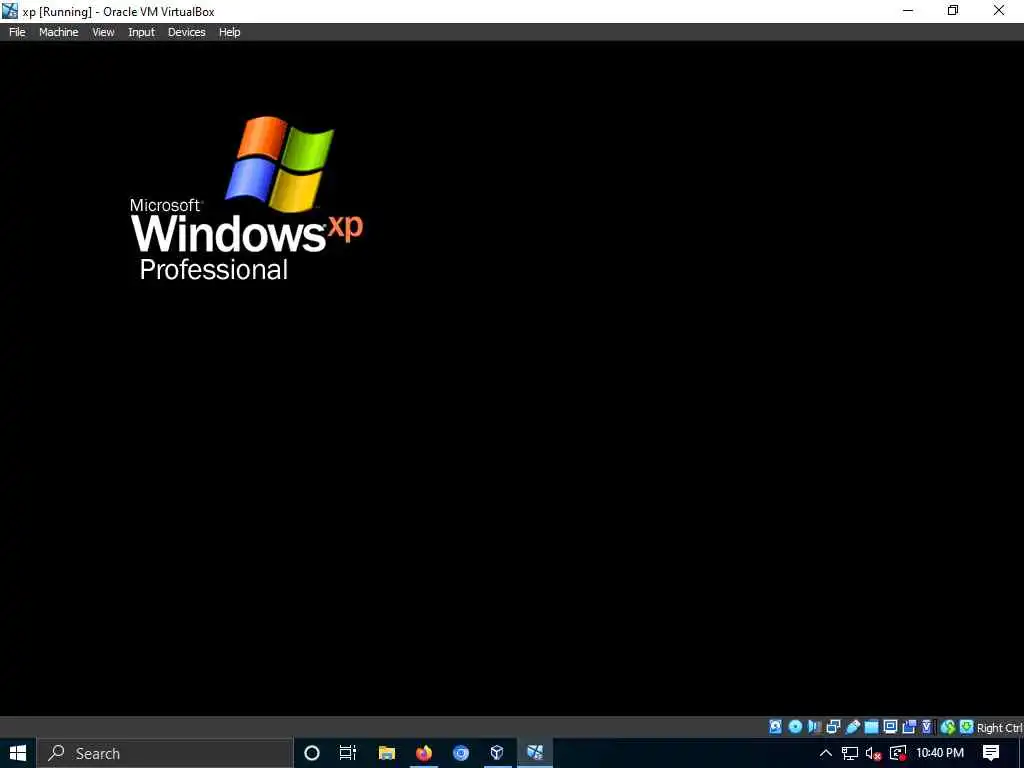Click the hard disk activity indicator
The image size is (1024, 768).
775,727
